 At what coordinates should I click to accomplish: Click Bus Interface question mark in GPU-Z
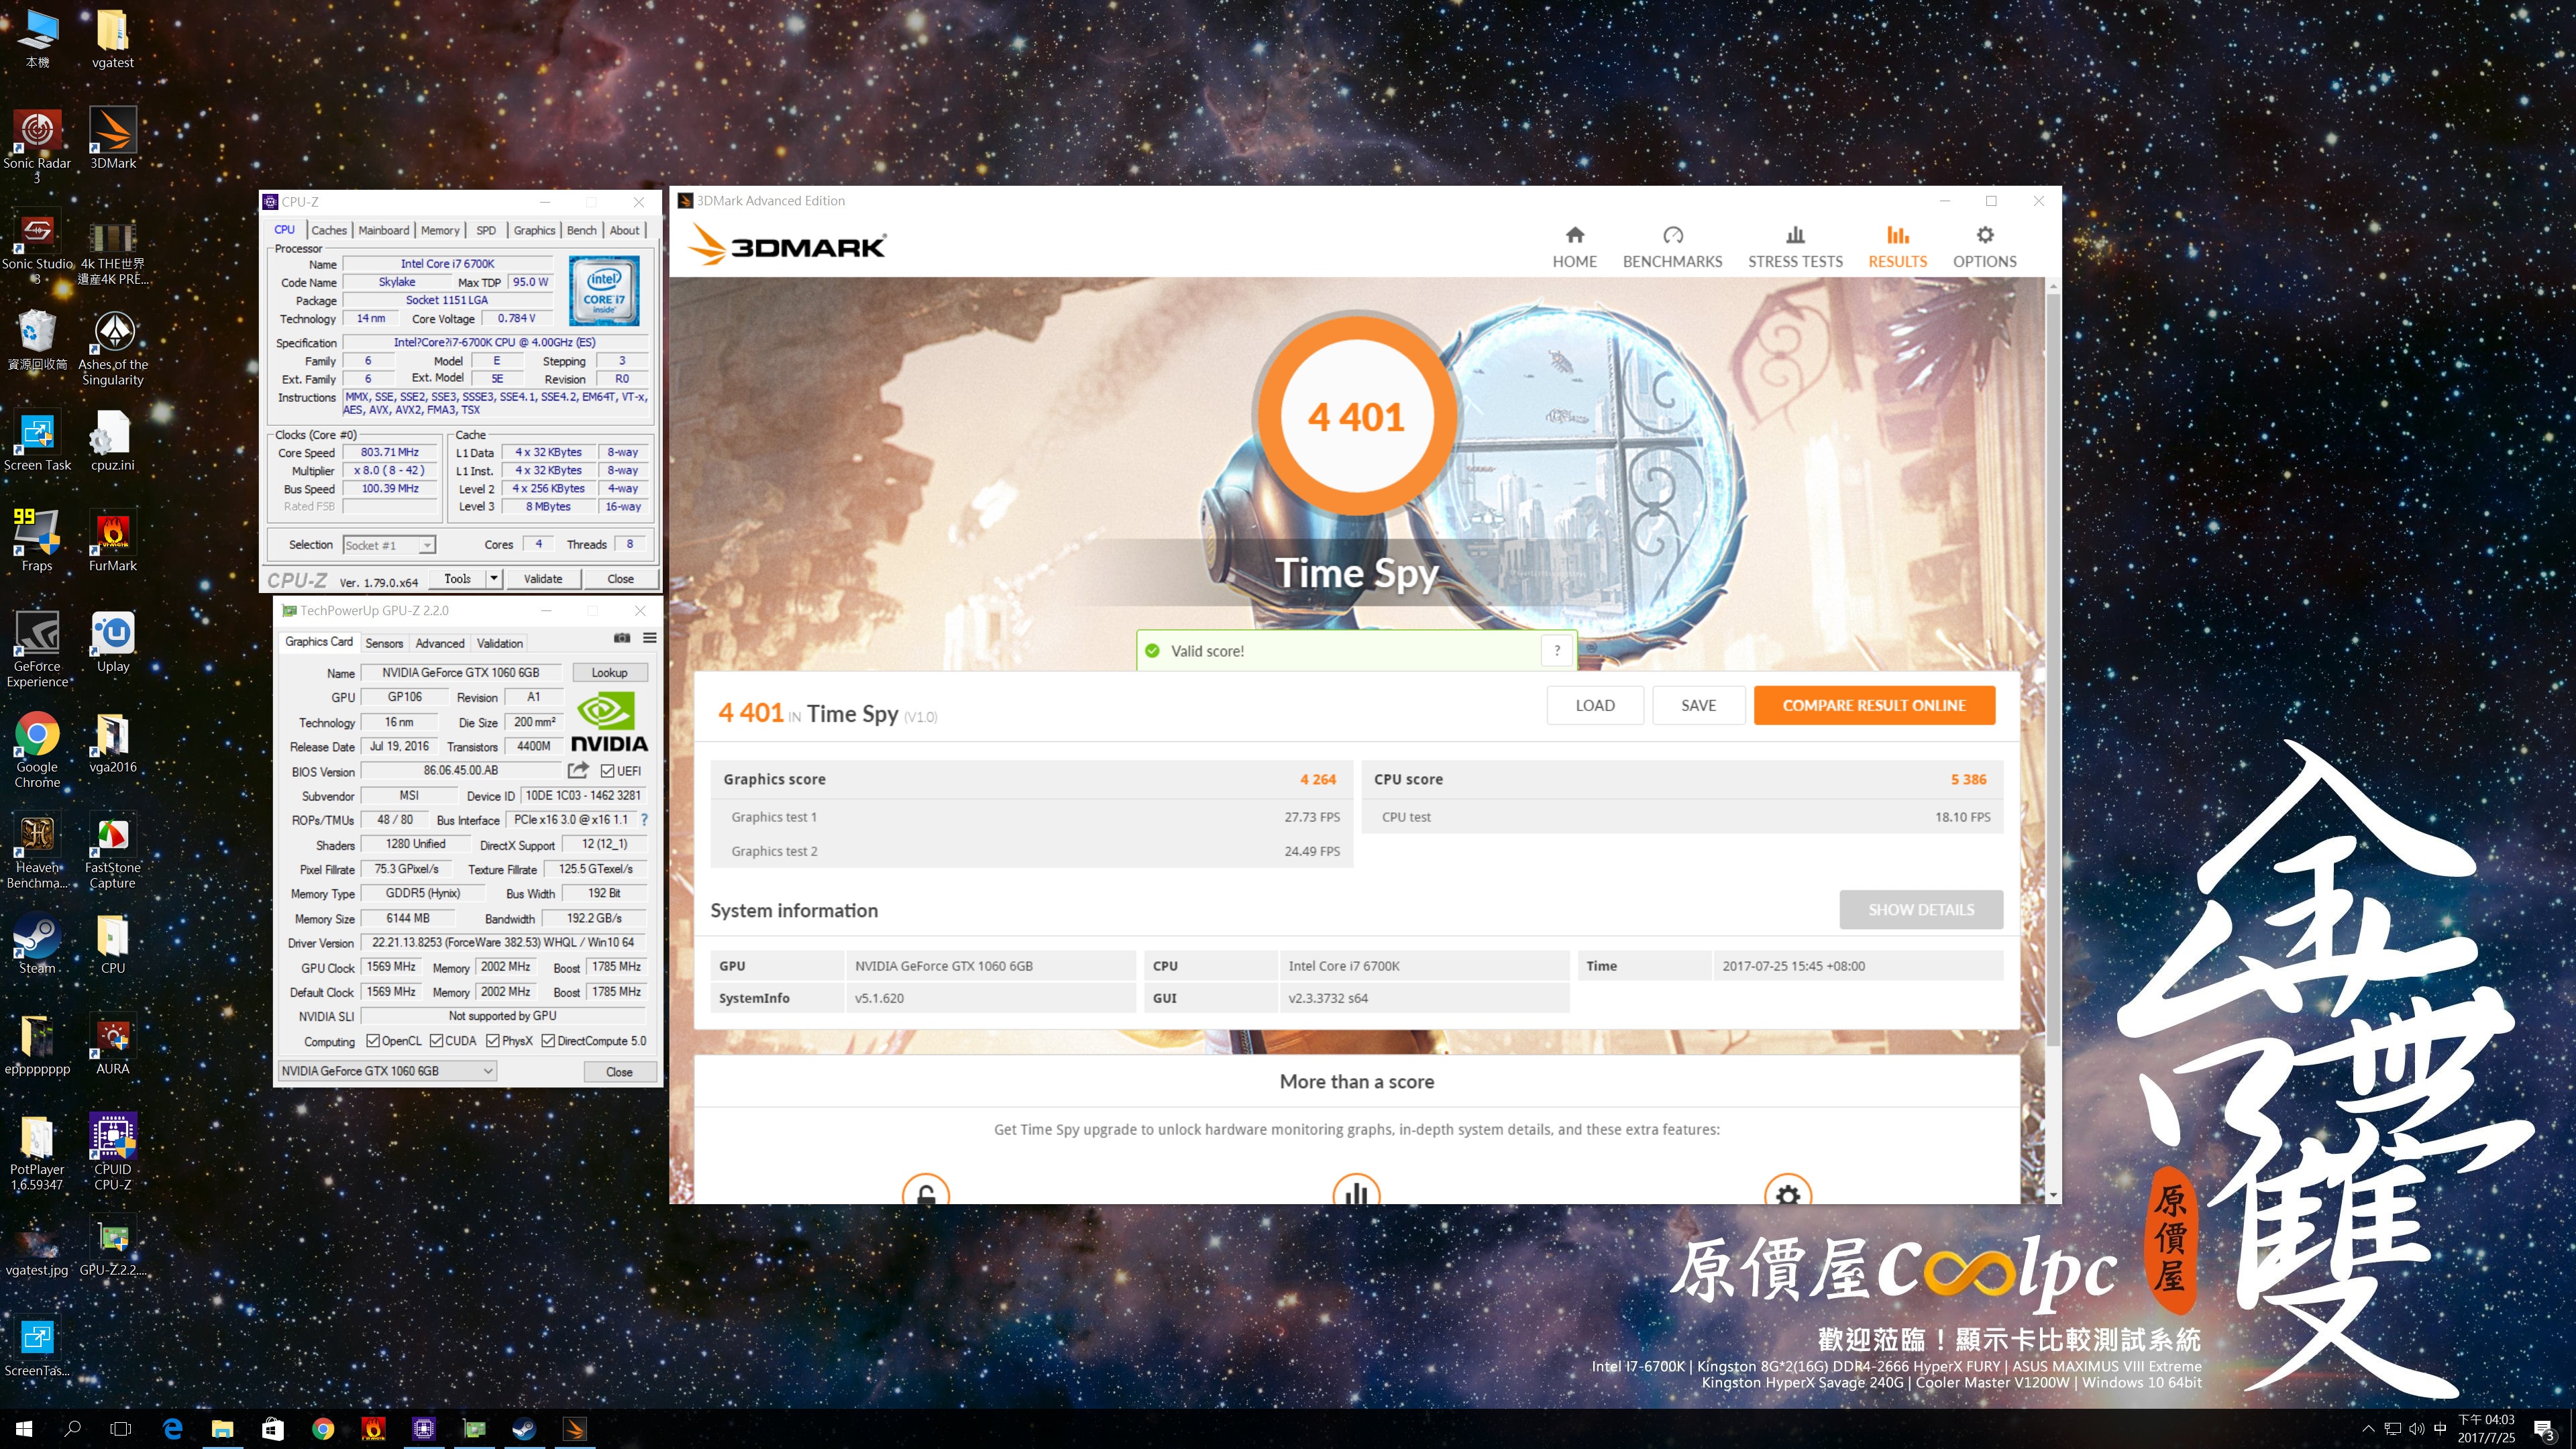(x=644, y=820)
